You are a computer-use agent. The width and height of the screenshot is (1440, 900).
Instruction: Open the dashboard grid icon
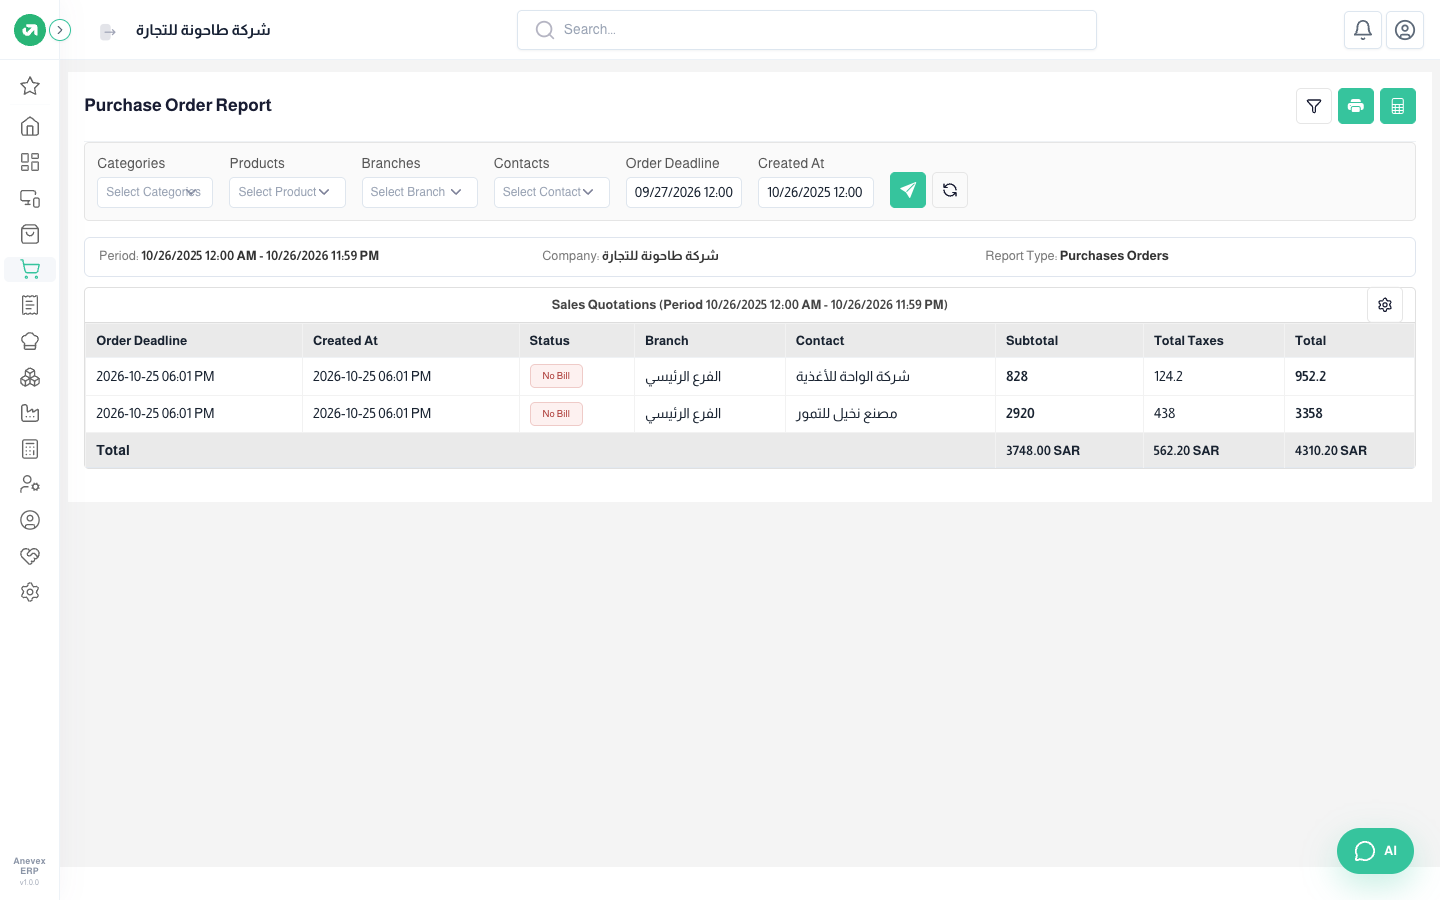pos(30,162)
